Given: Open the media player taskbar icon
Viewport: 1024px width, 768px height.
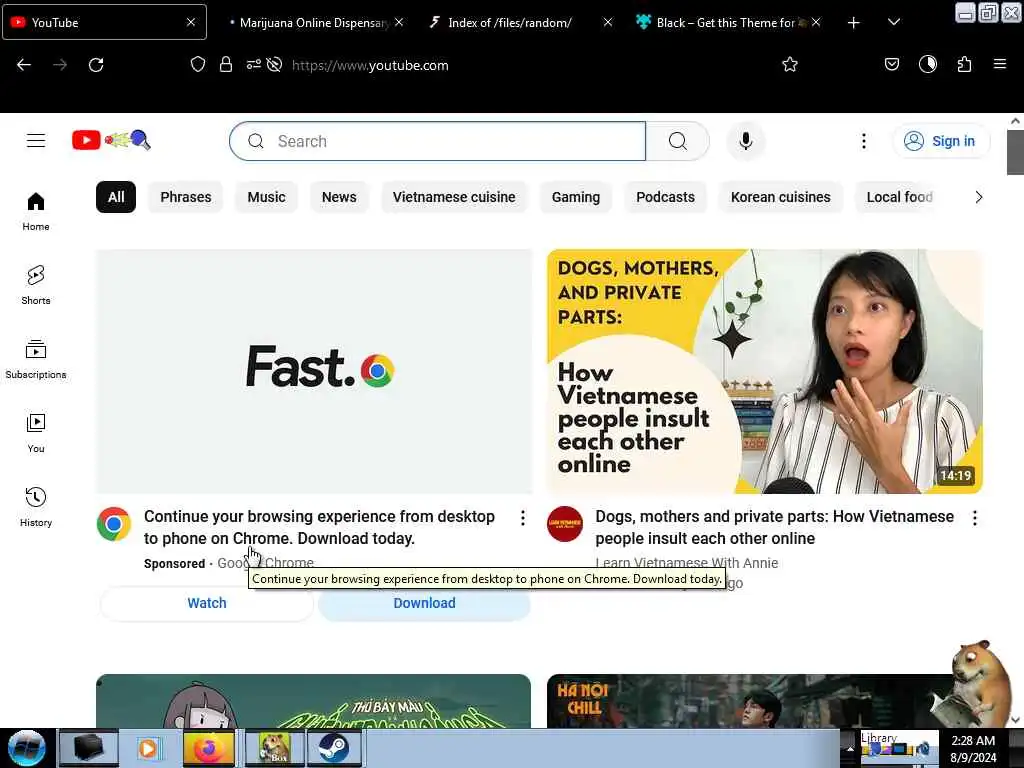Looking at the screenshot, I should pyautogui.click(x=147, y=748).
